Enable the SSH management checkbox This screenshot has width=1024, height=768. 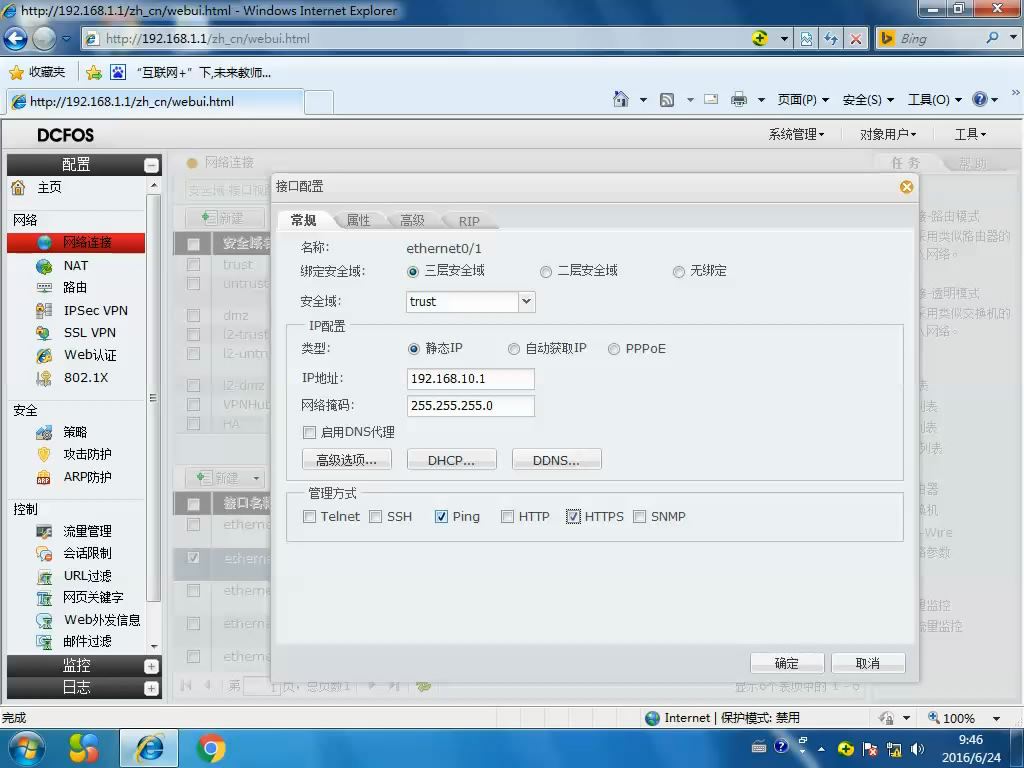click(376, 517)
